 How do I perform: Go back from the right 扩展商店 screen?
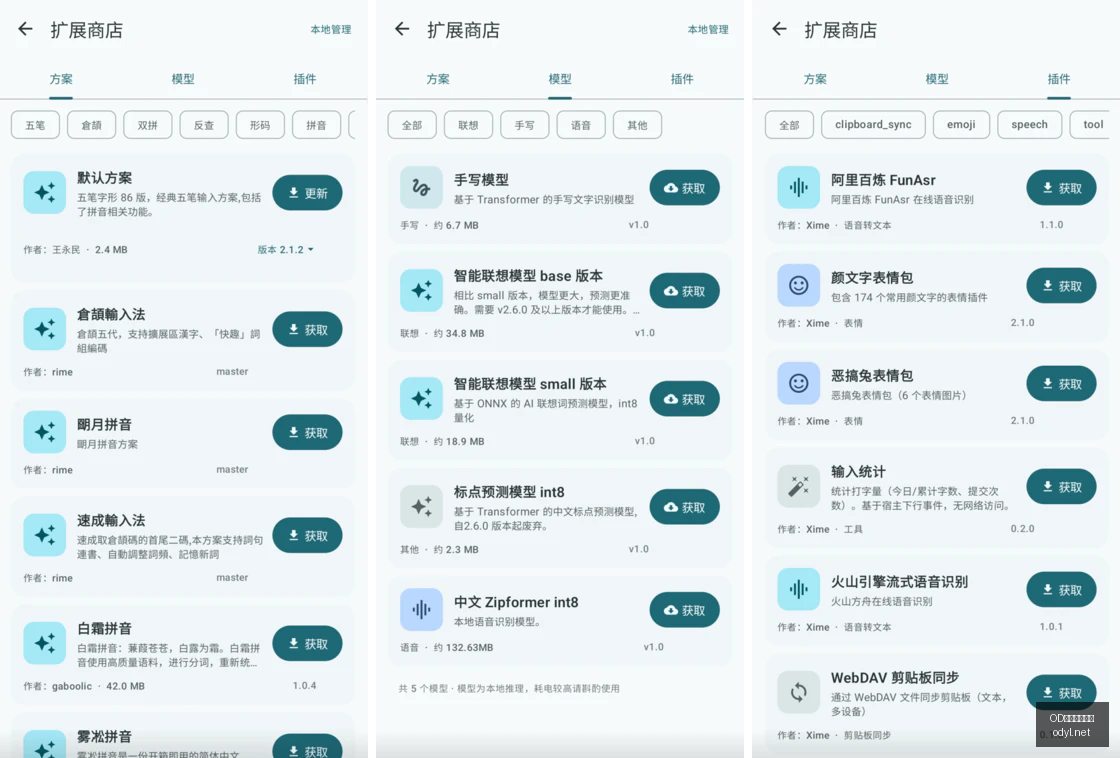(x=780, y=29)
